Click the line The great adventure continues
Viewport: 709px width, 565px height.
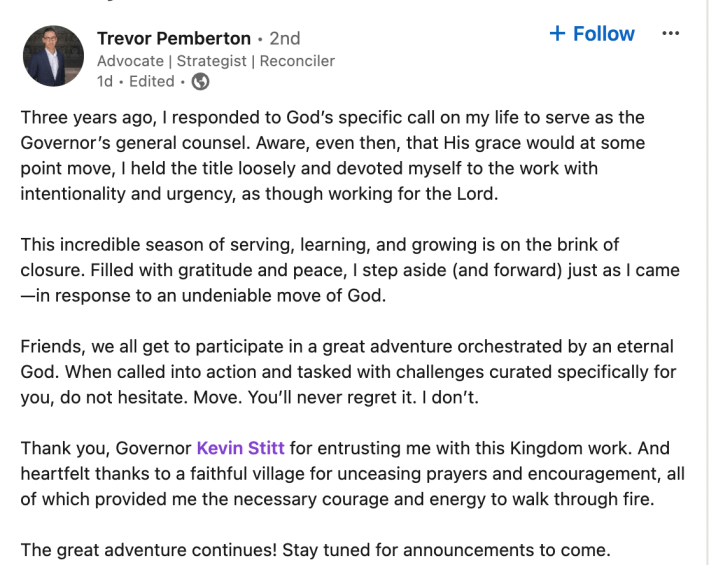[x=316, y=551]
